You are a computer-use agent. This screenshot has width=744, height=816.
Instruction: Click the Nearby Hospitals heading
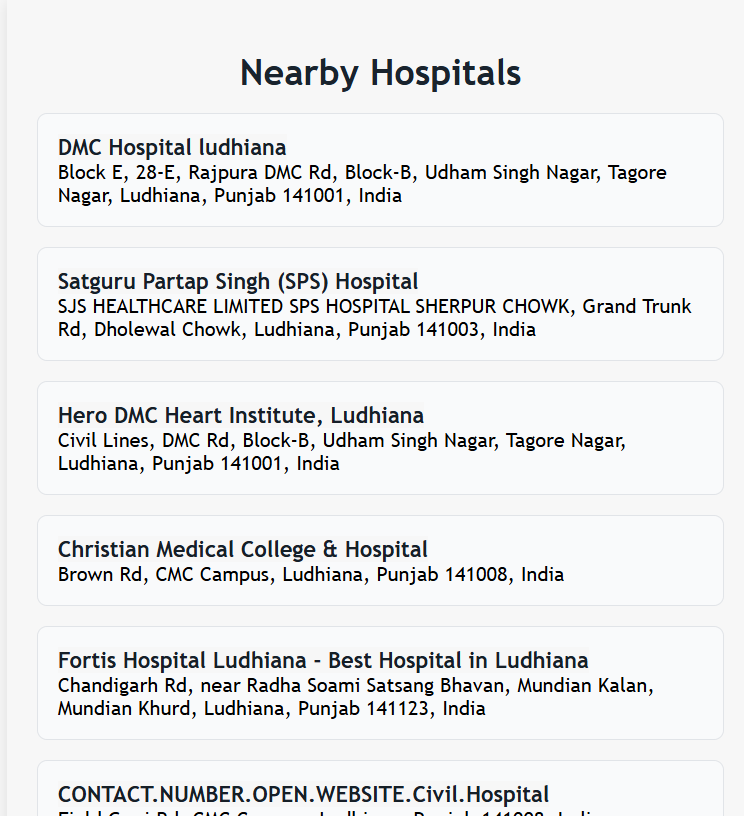point(380,73)
